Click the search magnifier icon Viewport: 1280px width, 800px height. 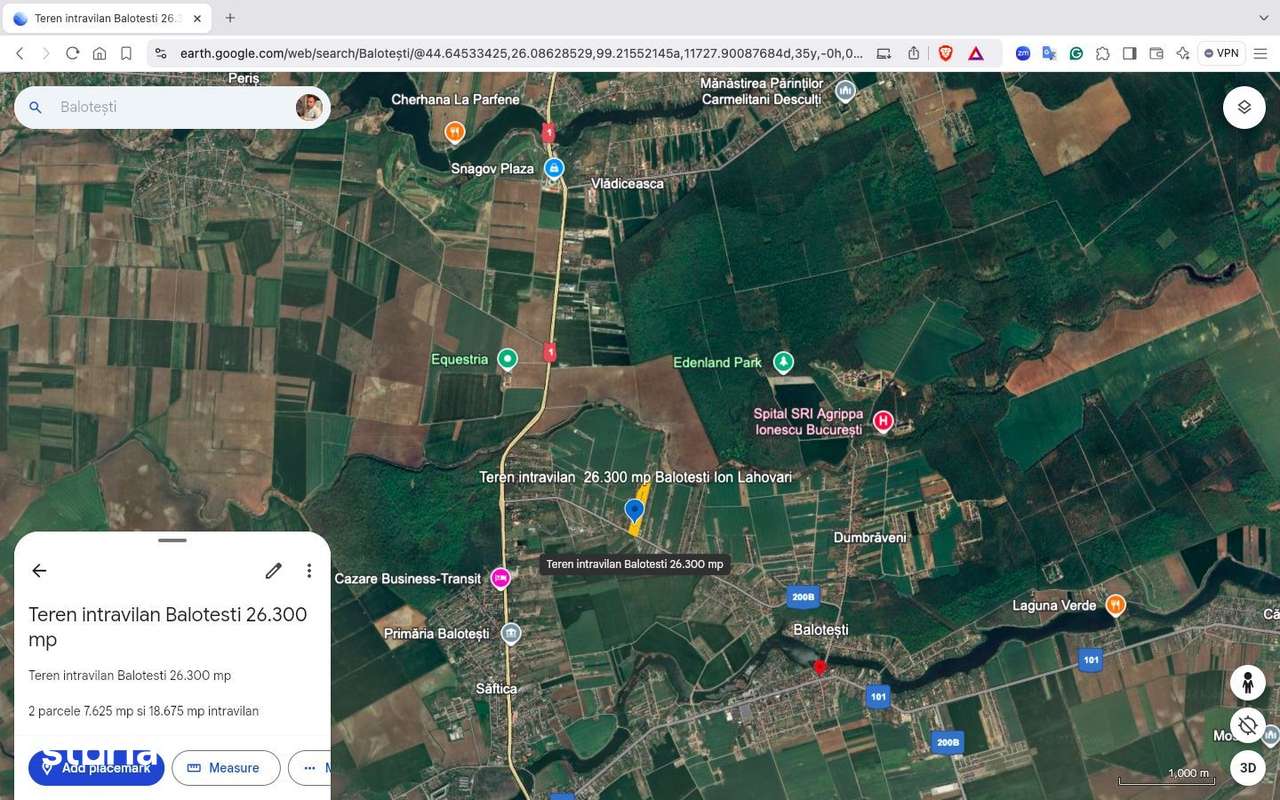click(35, 106)
